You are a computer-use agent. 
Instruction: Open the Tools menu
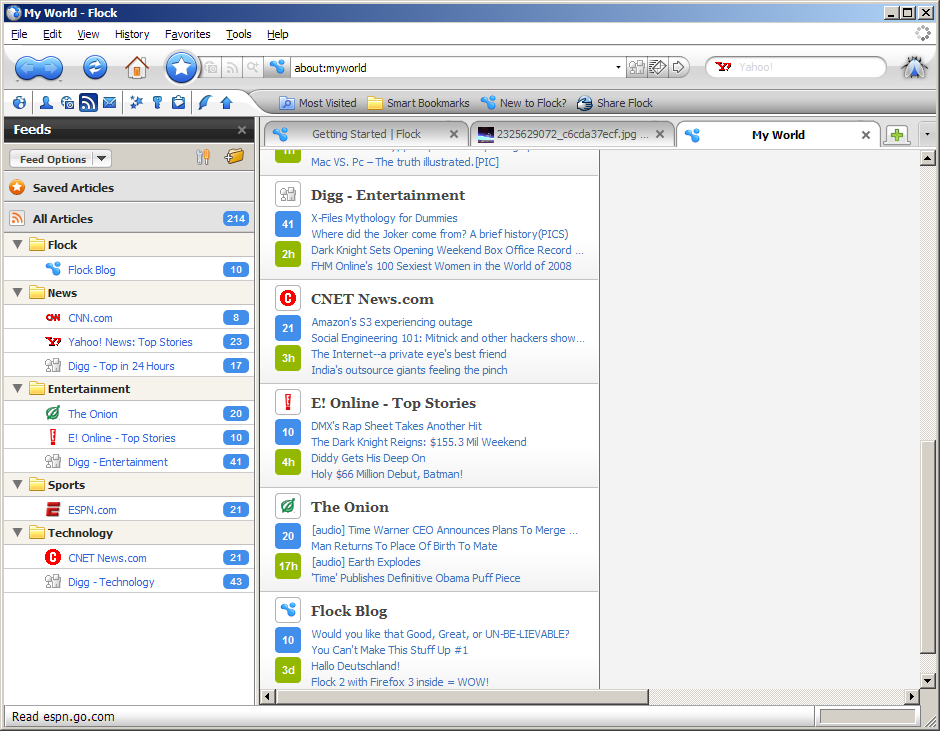tap(239, 34)
